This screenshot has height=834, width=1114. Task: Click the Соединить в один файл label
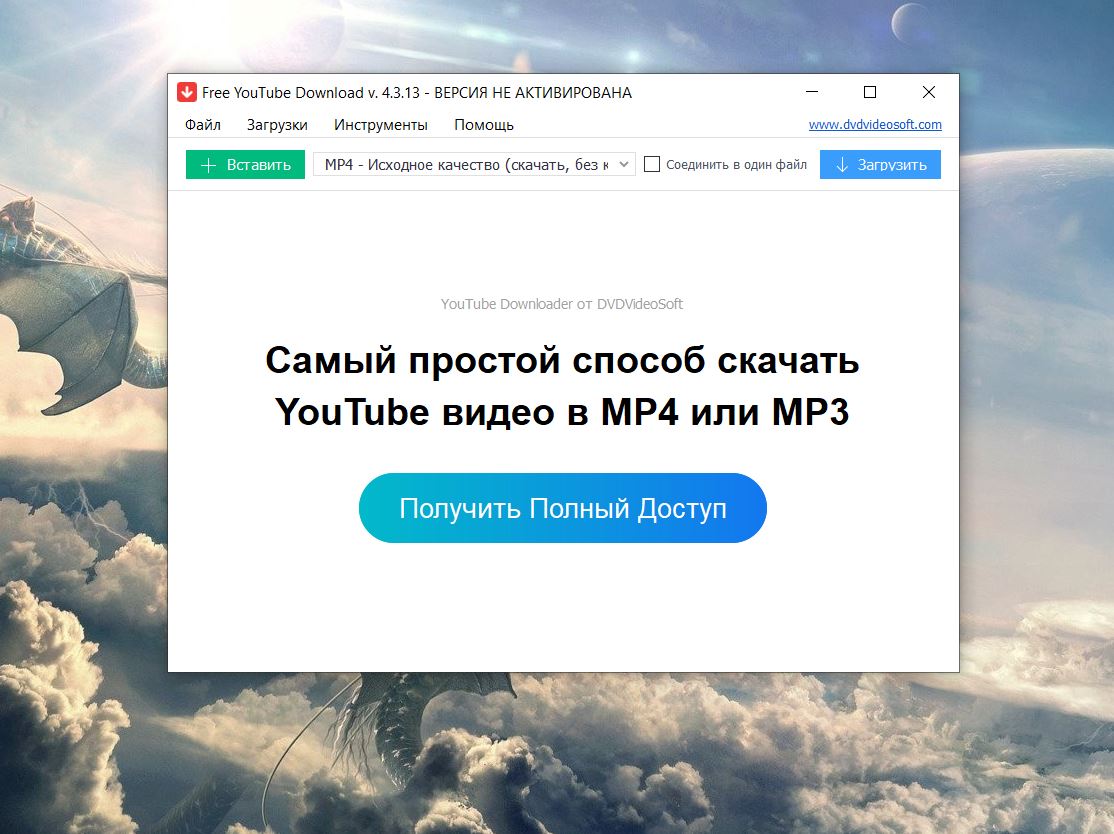point(736,165)
